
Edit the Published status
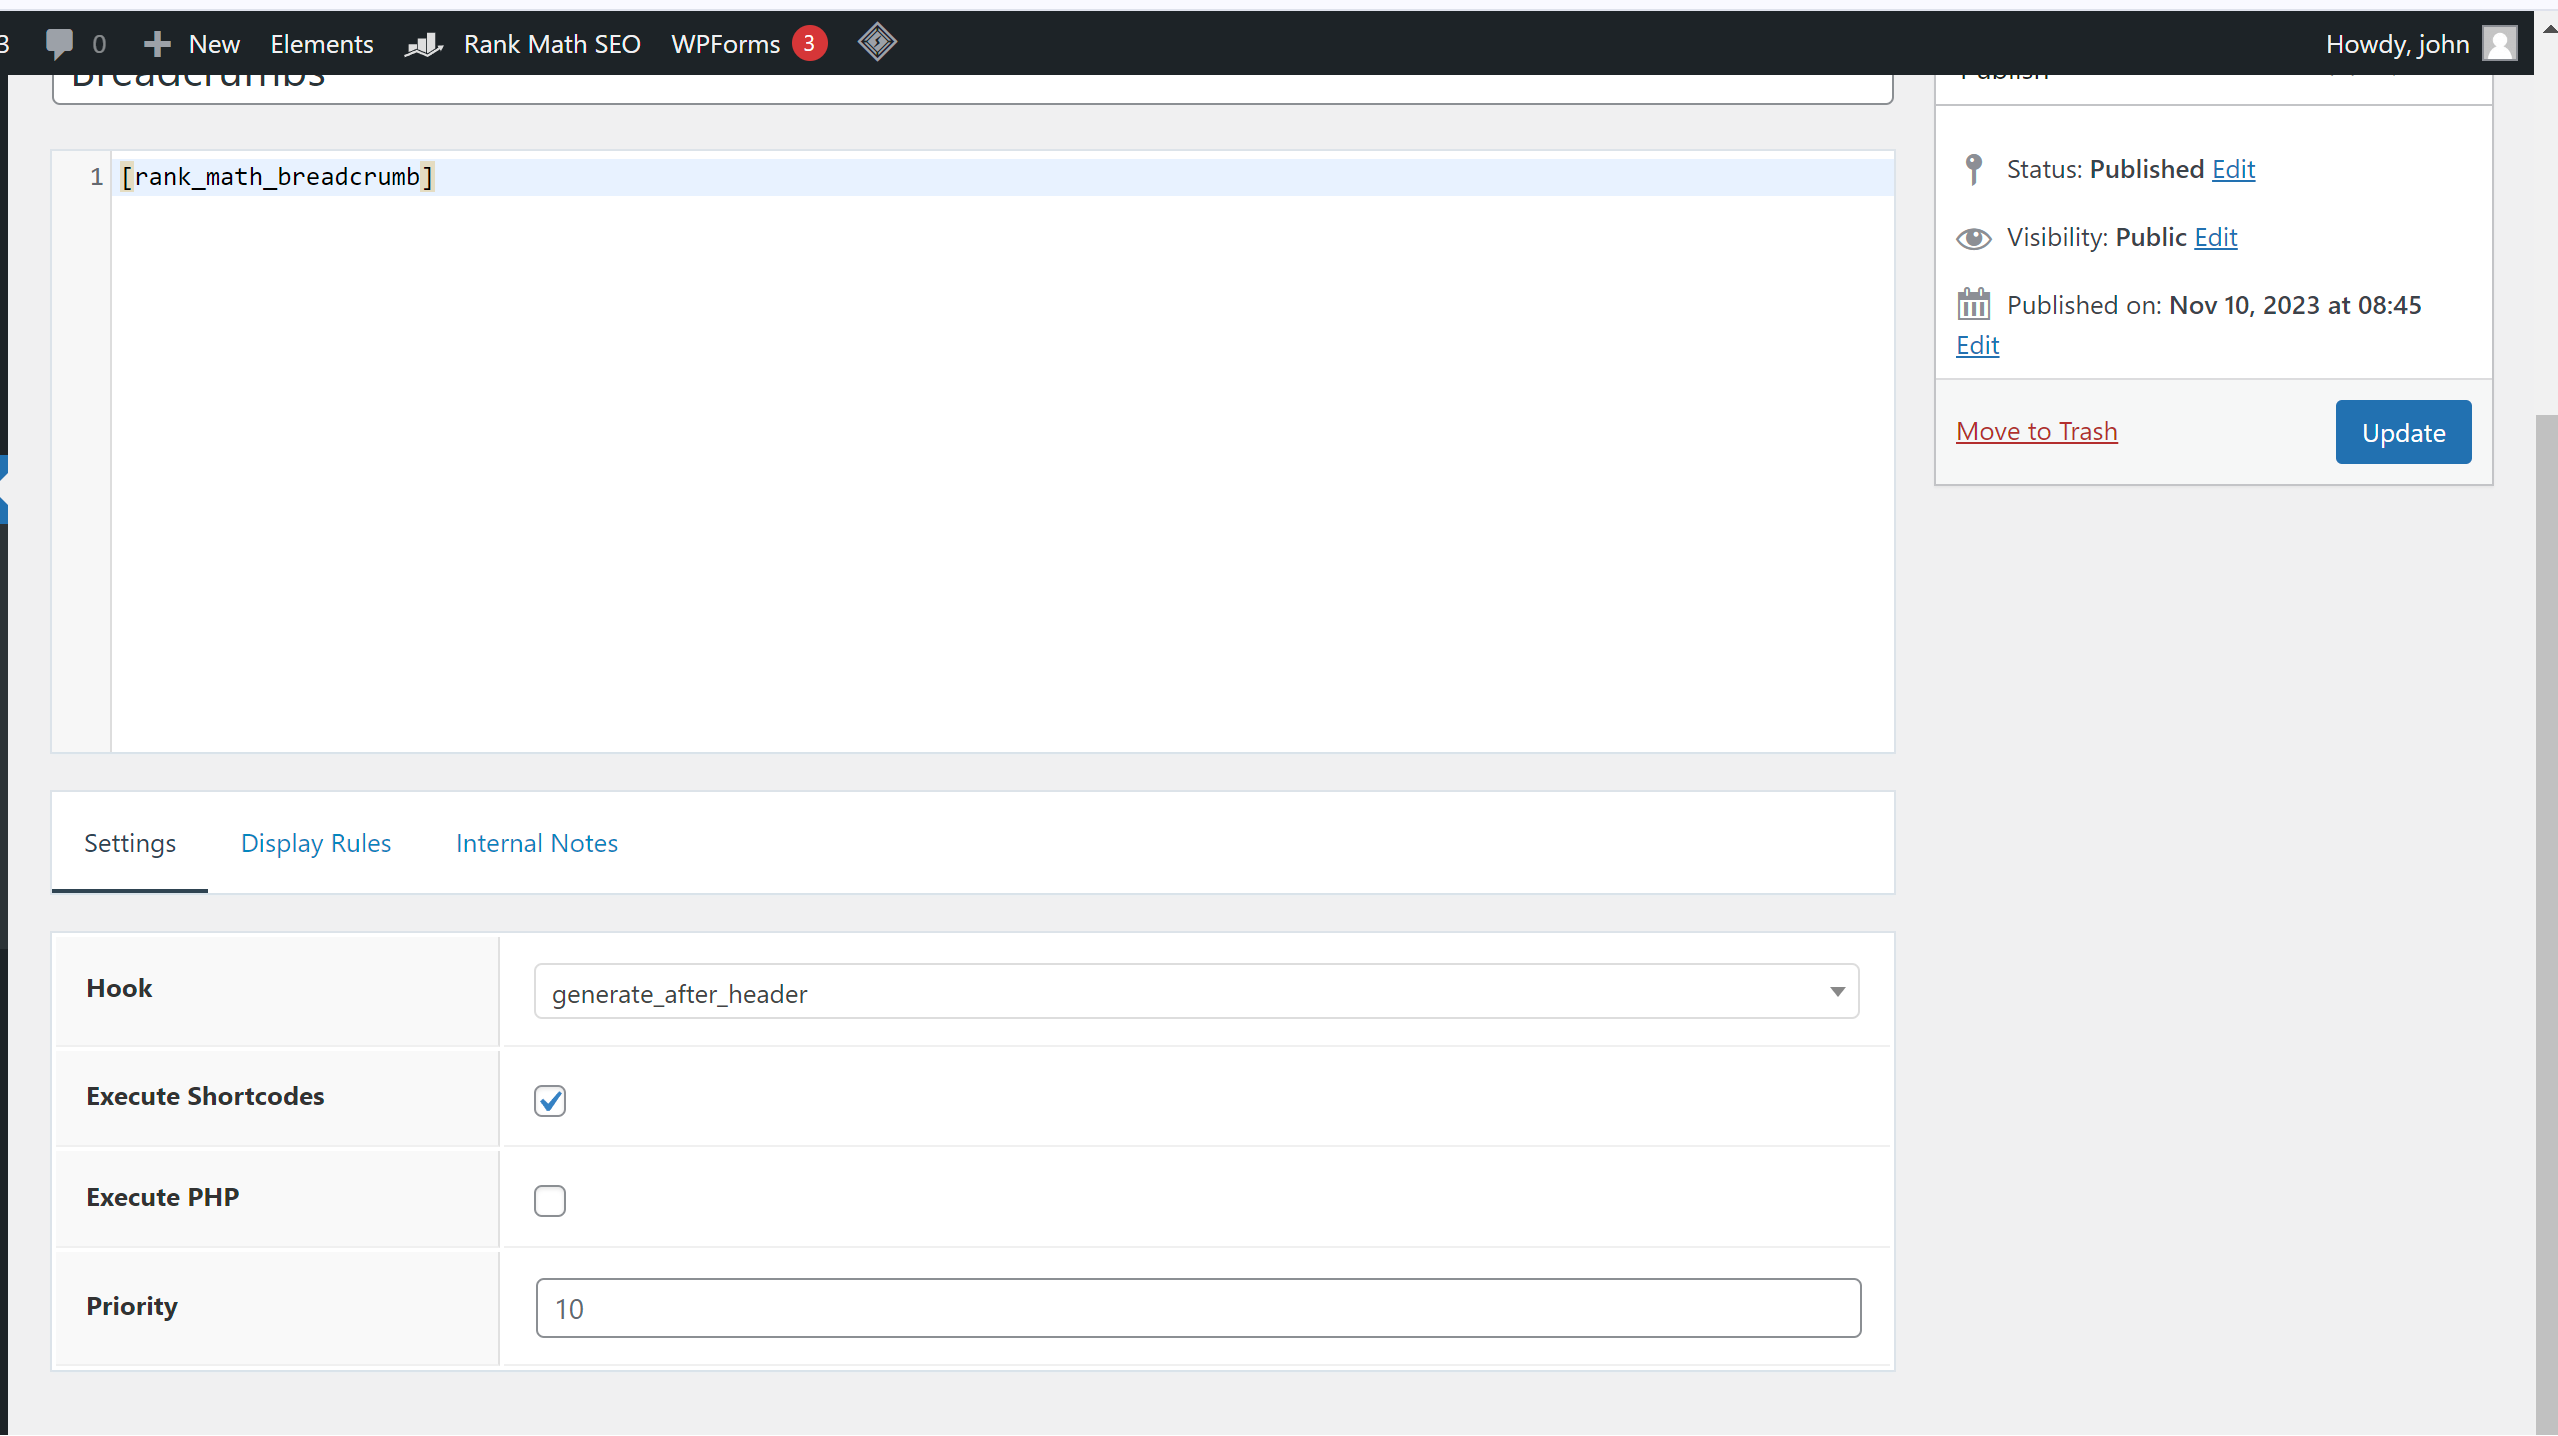(x=2234, y=169)
